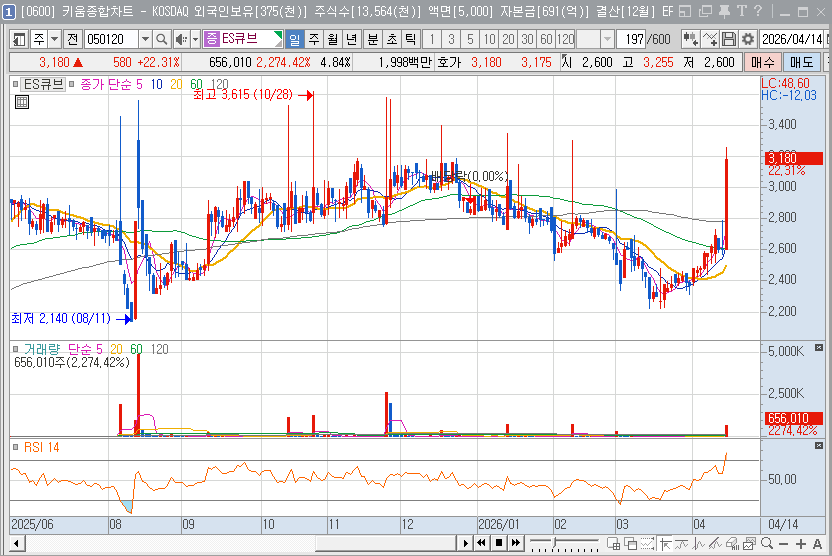The image size is (832, 556).
Task: Click the trend line chart icon
Action: tap(681, 543)
